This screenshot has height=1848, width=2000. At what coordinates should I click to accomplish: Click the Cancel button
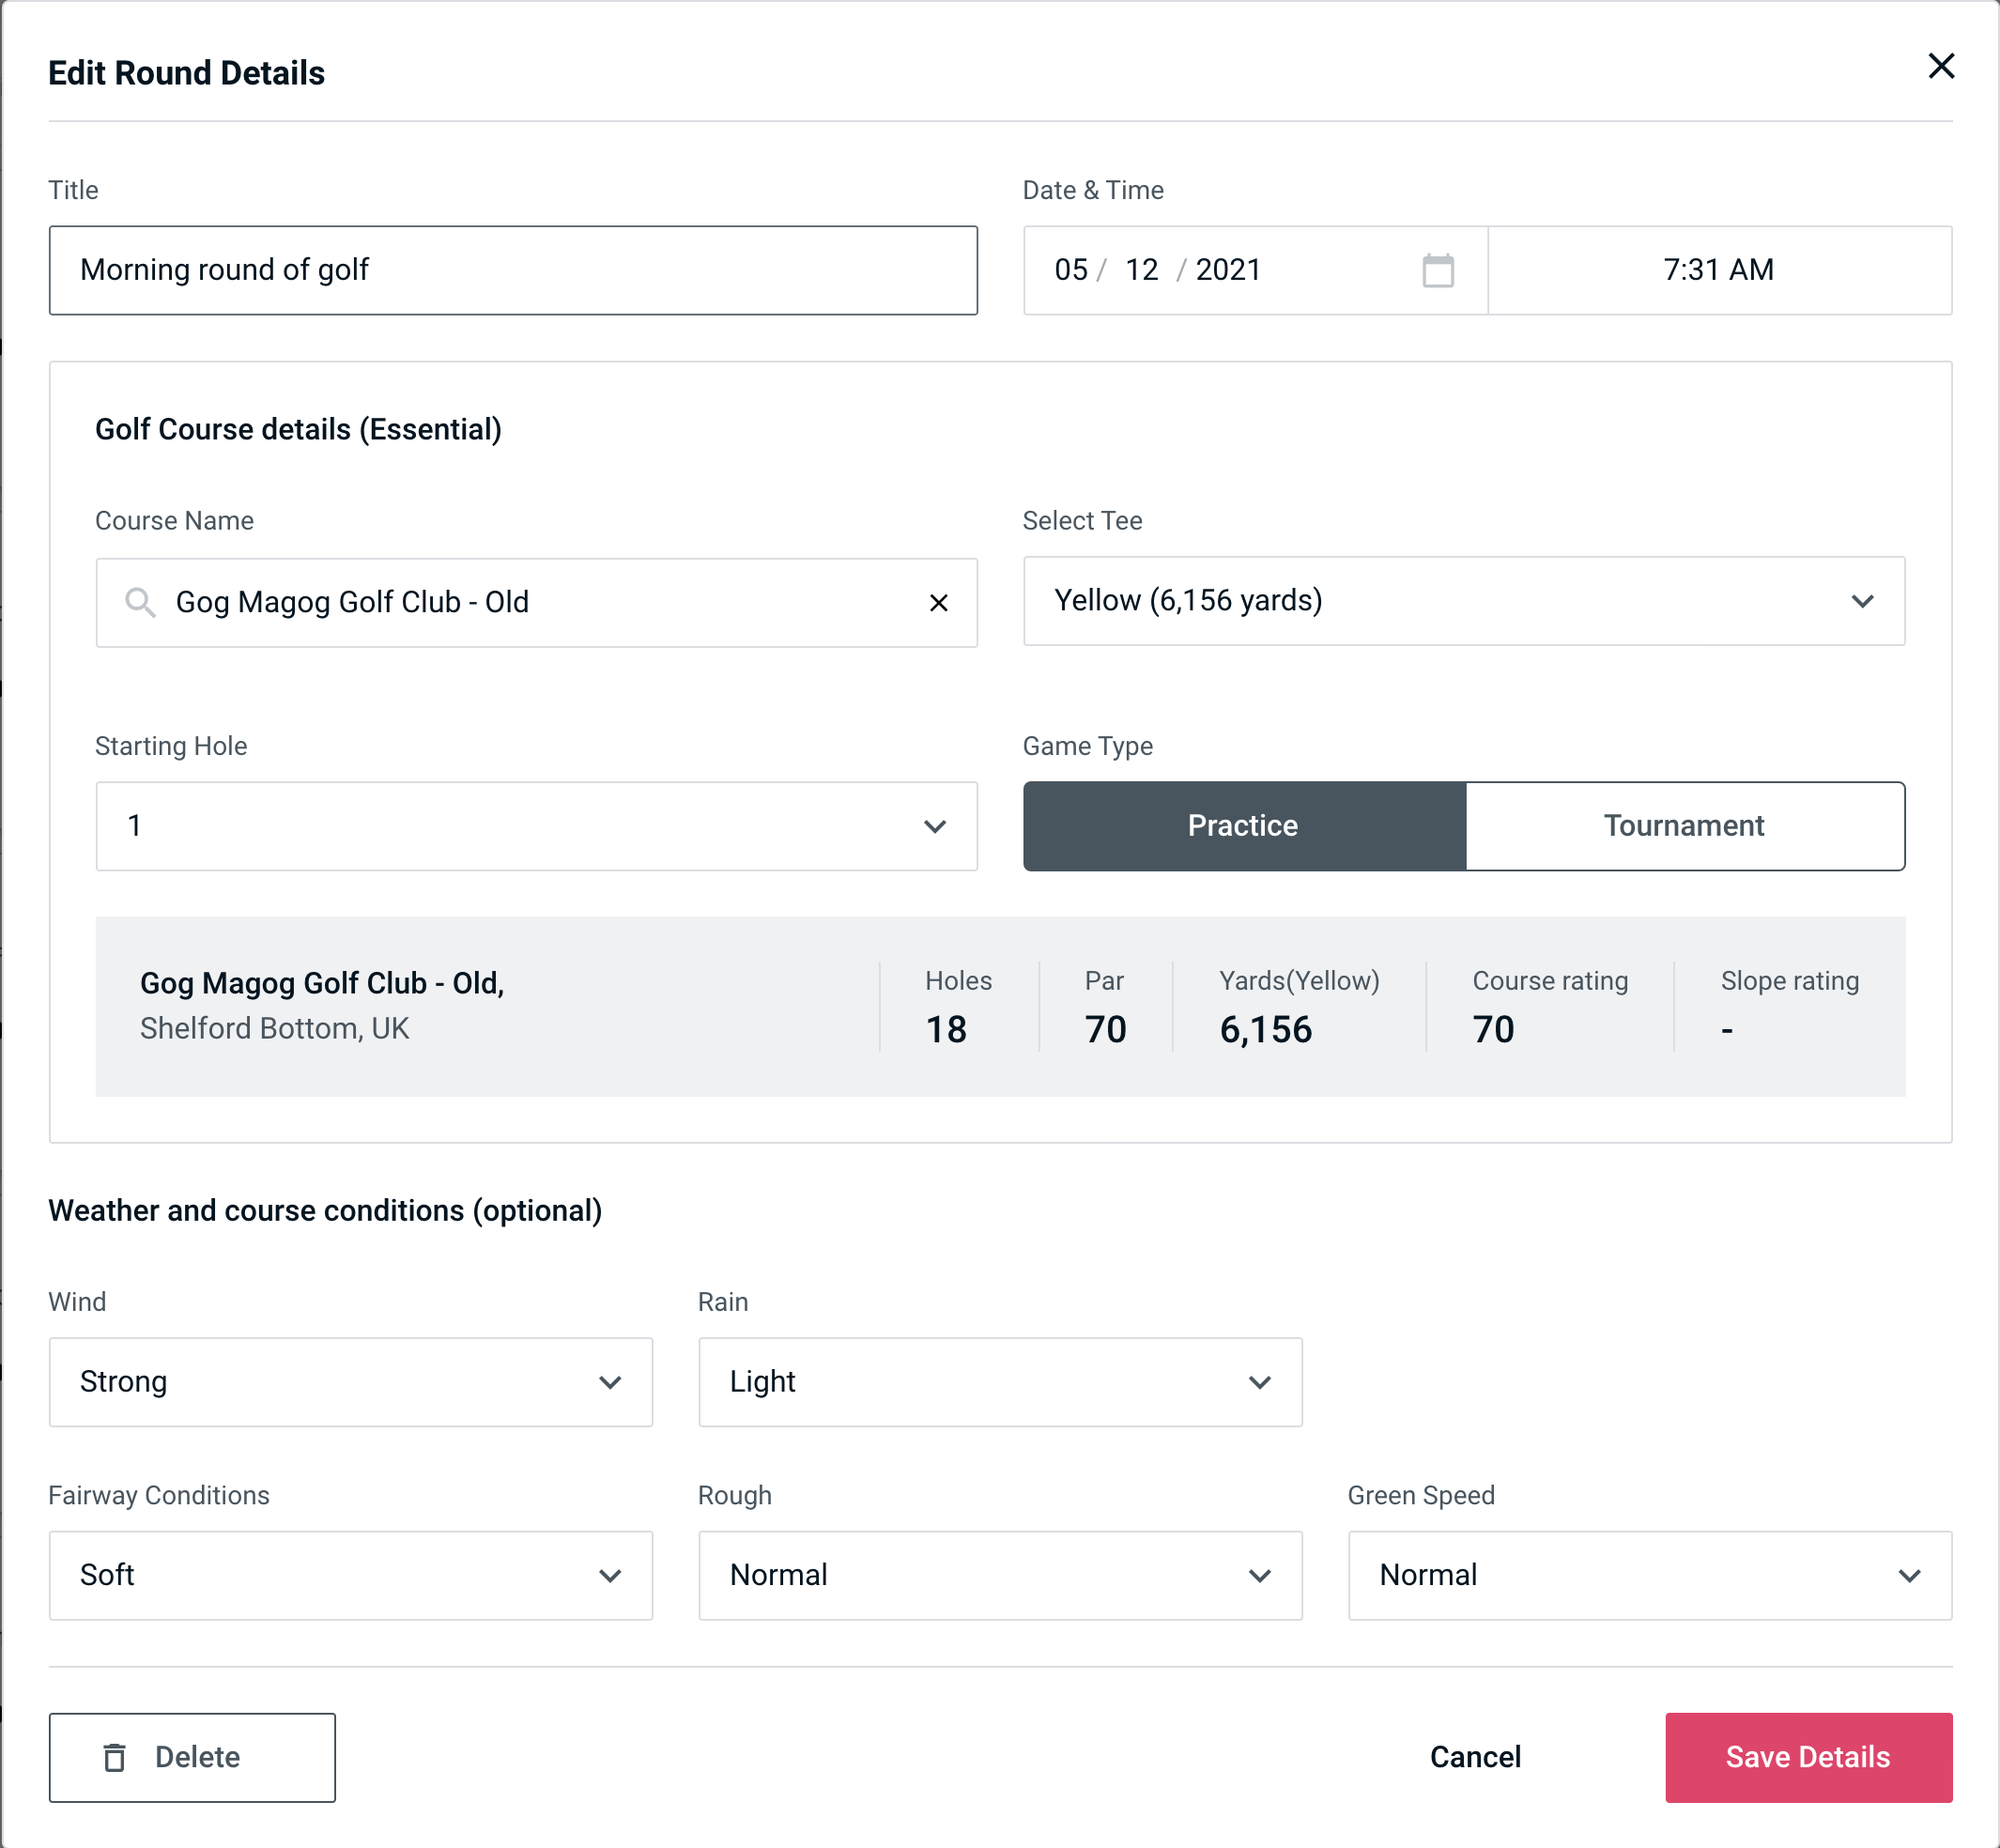tap(1472, 1756)
